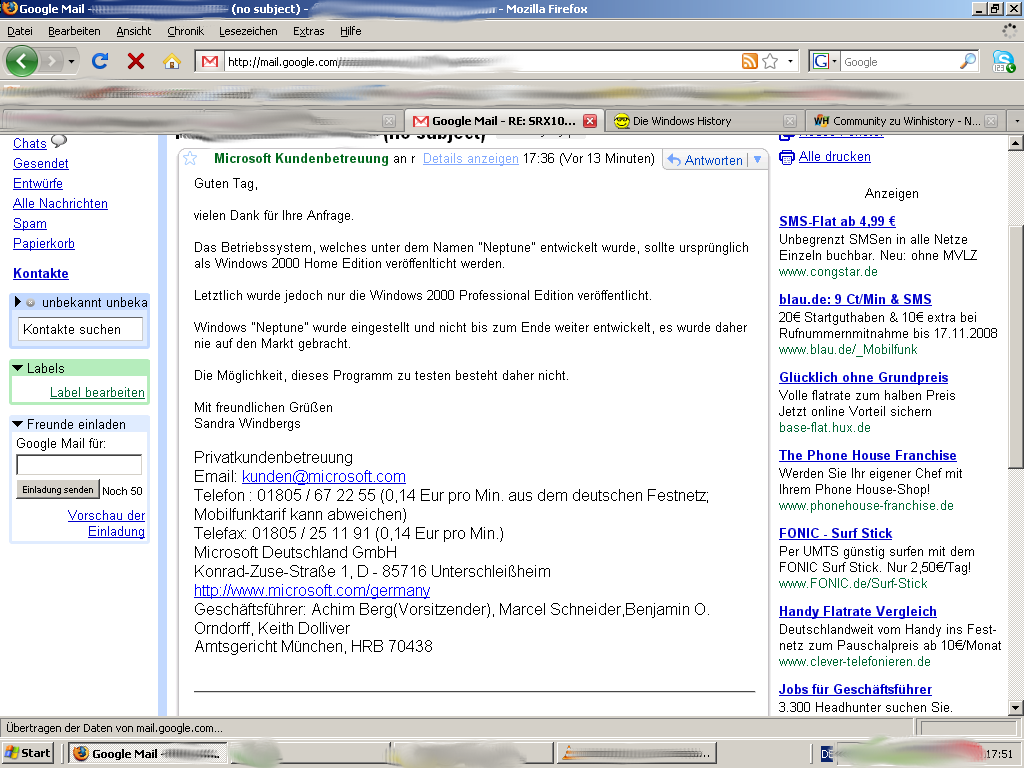The width and height of the screenshot is (1024, 768).
Task: Star the Microsoft Kundenbetreuung message
Action: [190, 159]
